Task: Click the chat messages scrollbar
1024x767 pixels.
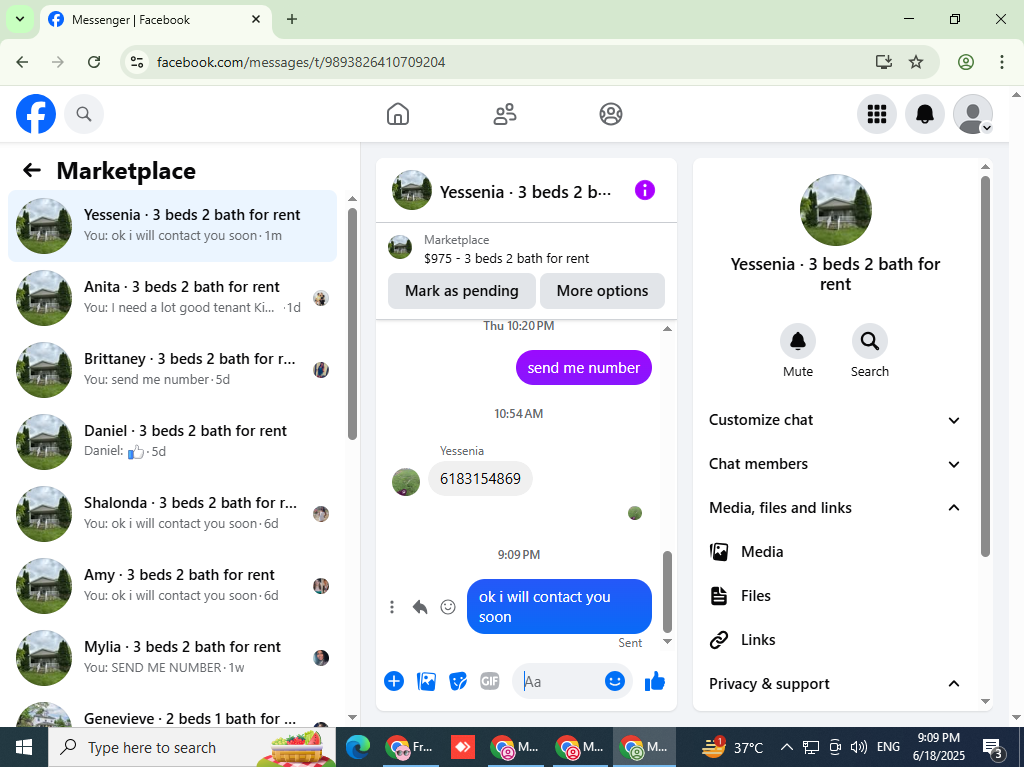Action: coord(667,592)
